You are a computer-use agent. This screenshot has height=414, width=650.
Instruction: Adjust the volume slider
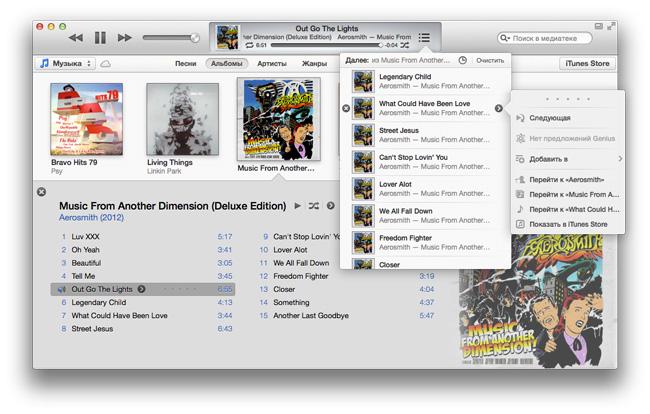pos(171,38)
